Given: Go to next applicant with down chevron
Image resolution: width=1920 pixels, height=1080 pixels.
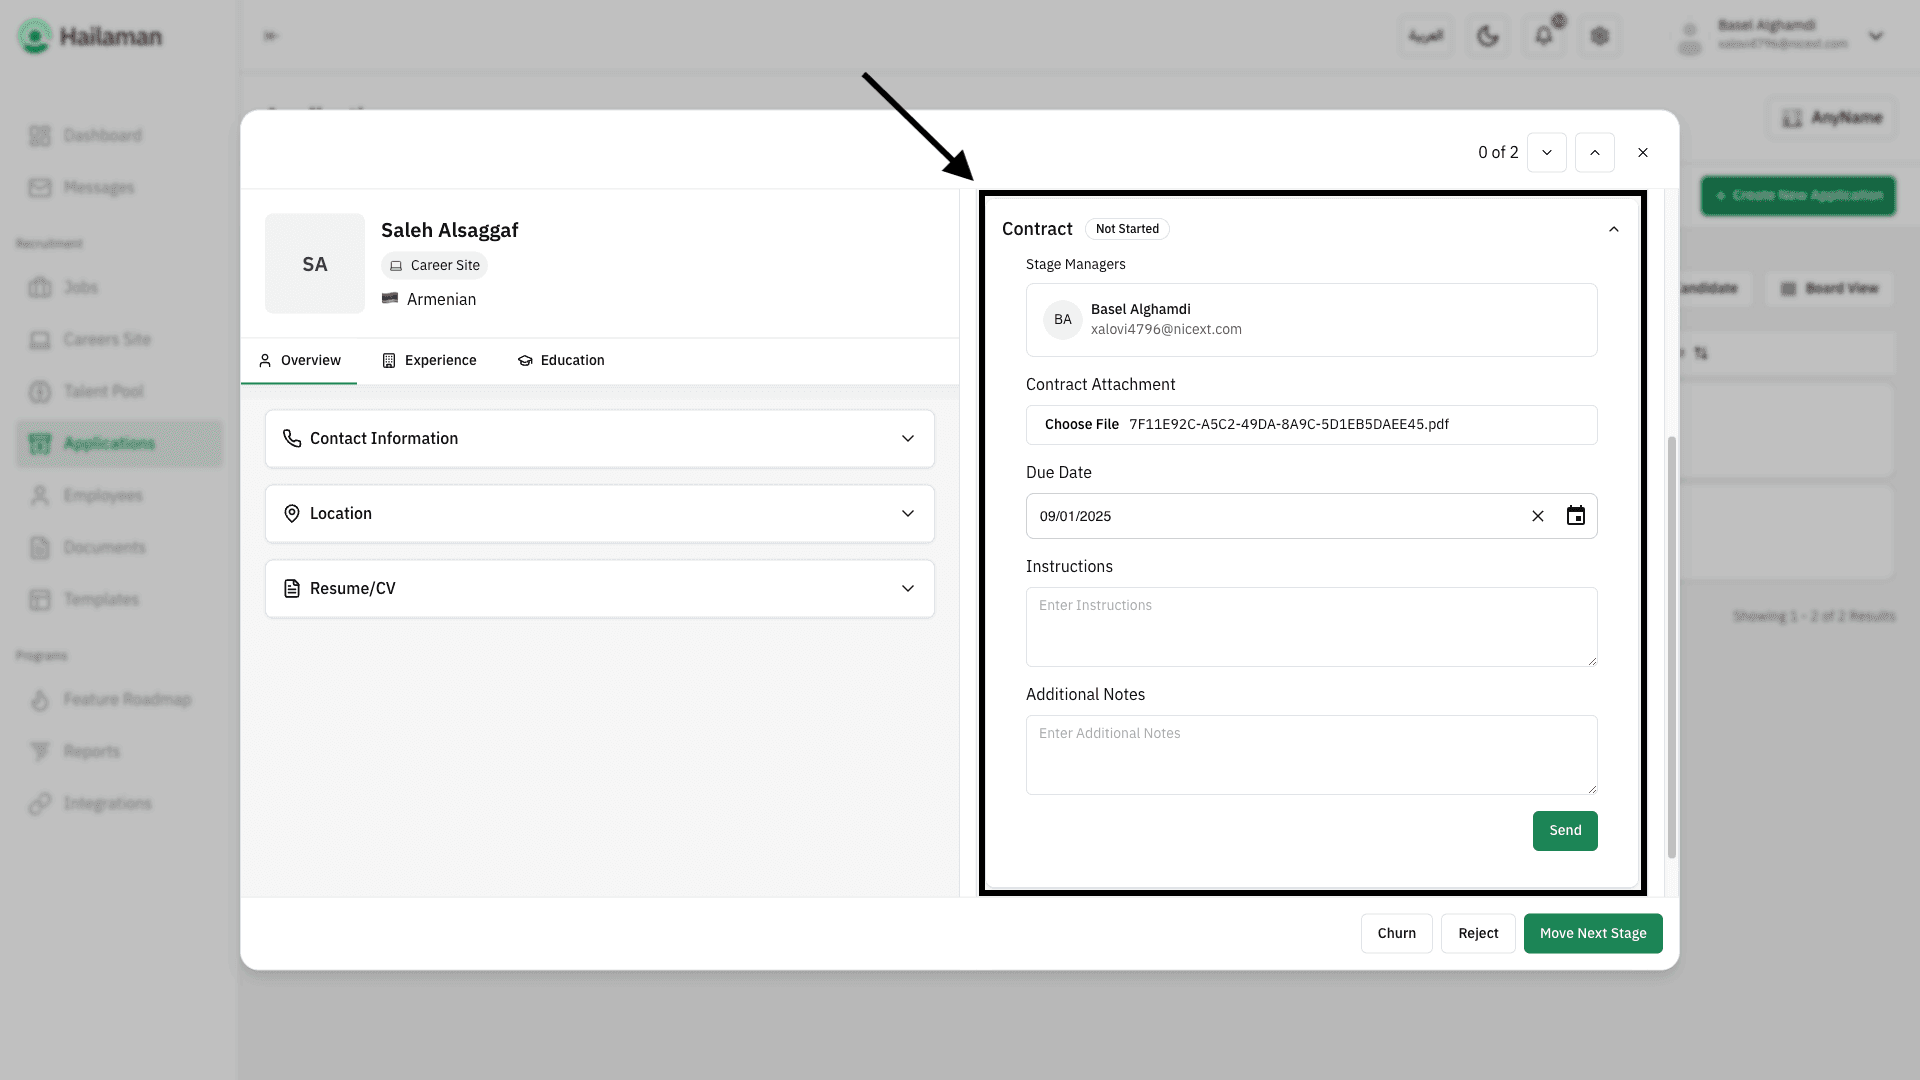Looking at the screenshot, I should tap(1546, 153).
